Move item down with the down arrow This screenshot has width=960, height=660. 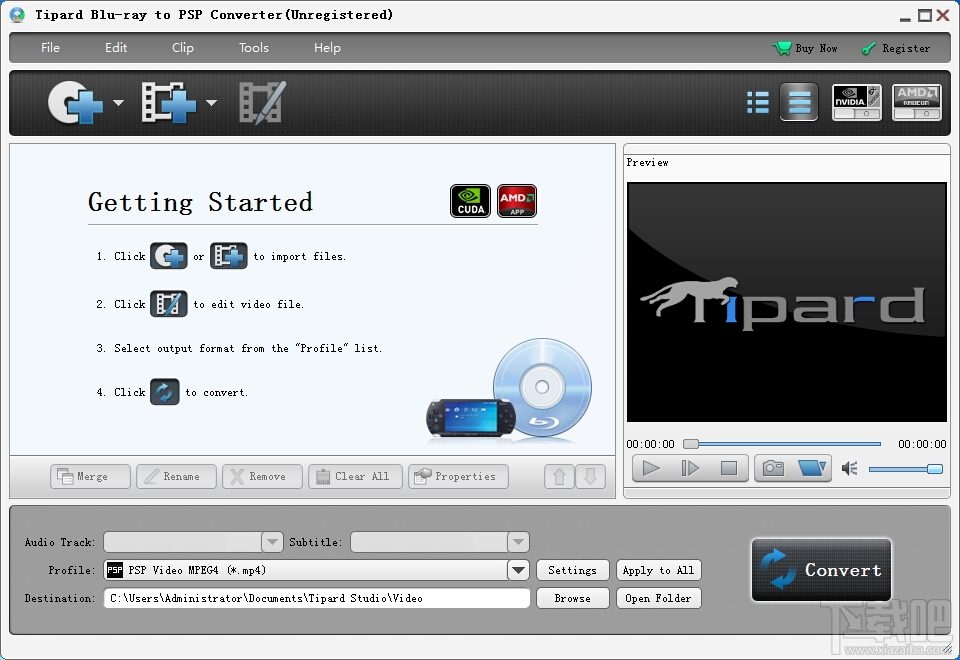pyautogui.click(x=590, y=476)
